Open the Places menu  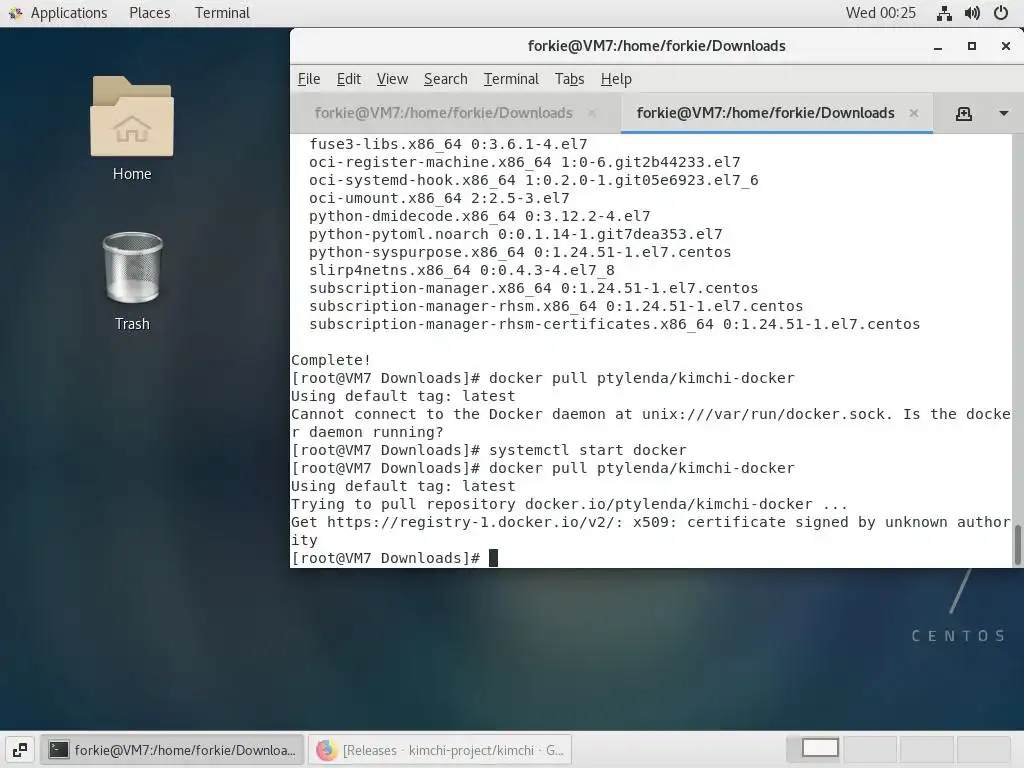point(150,13)
